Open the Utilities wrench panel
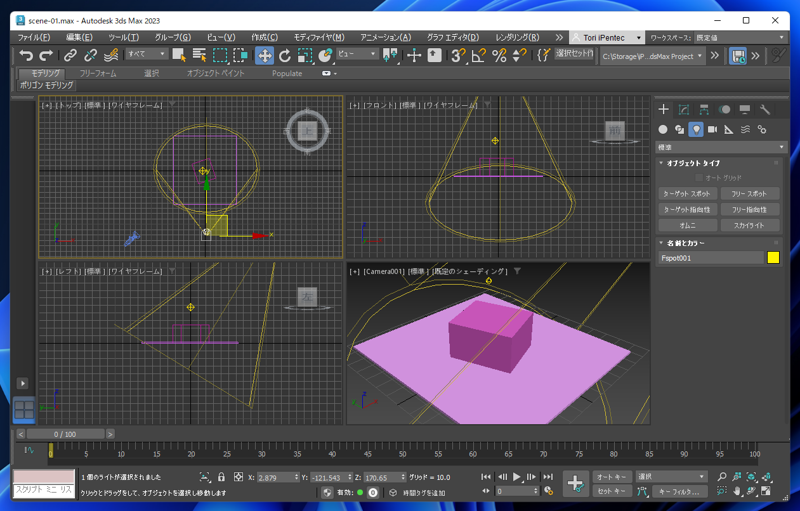The height and width of the screenshot is (511, 800). coord(765,110)
